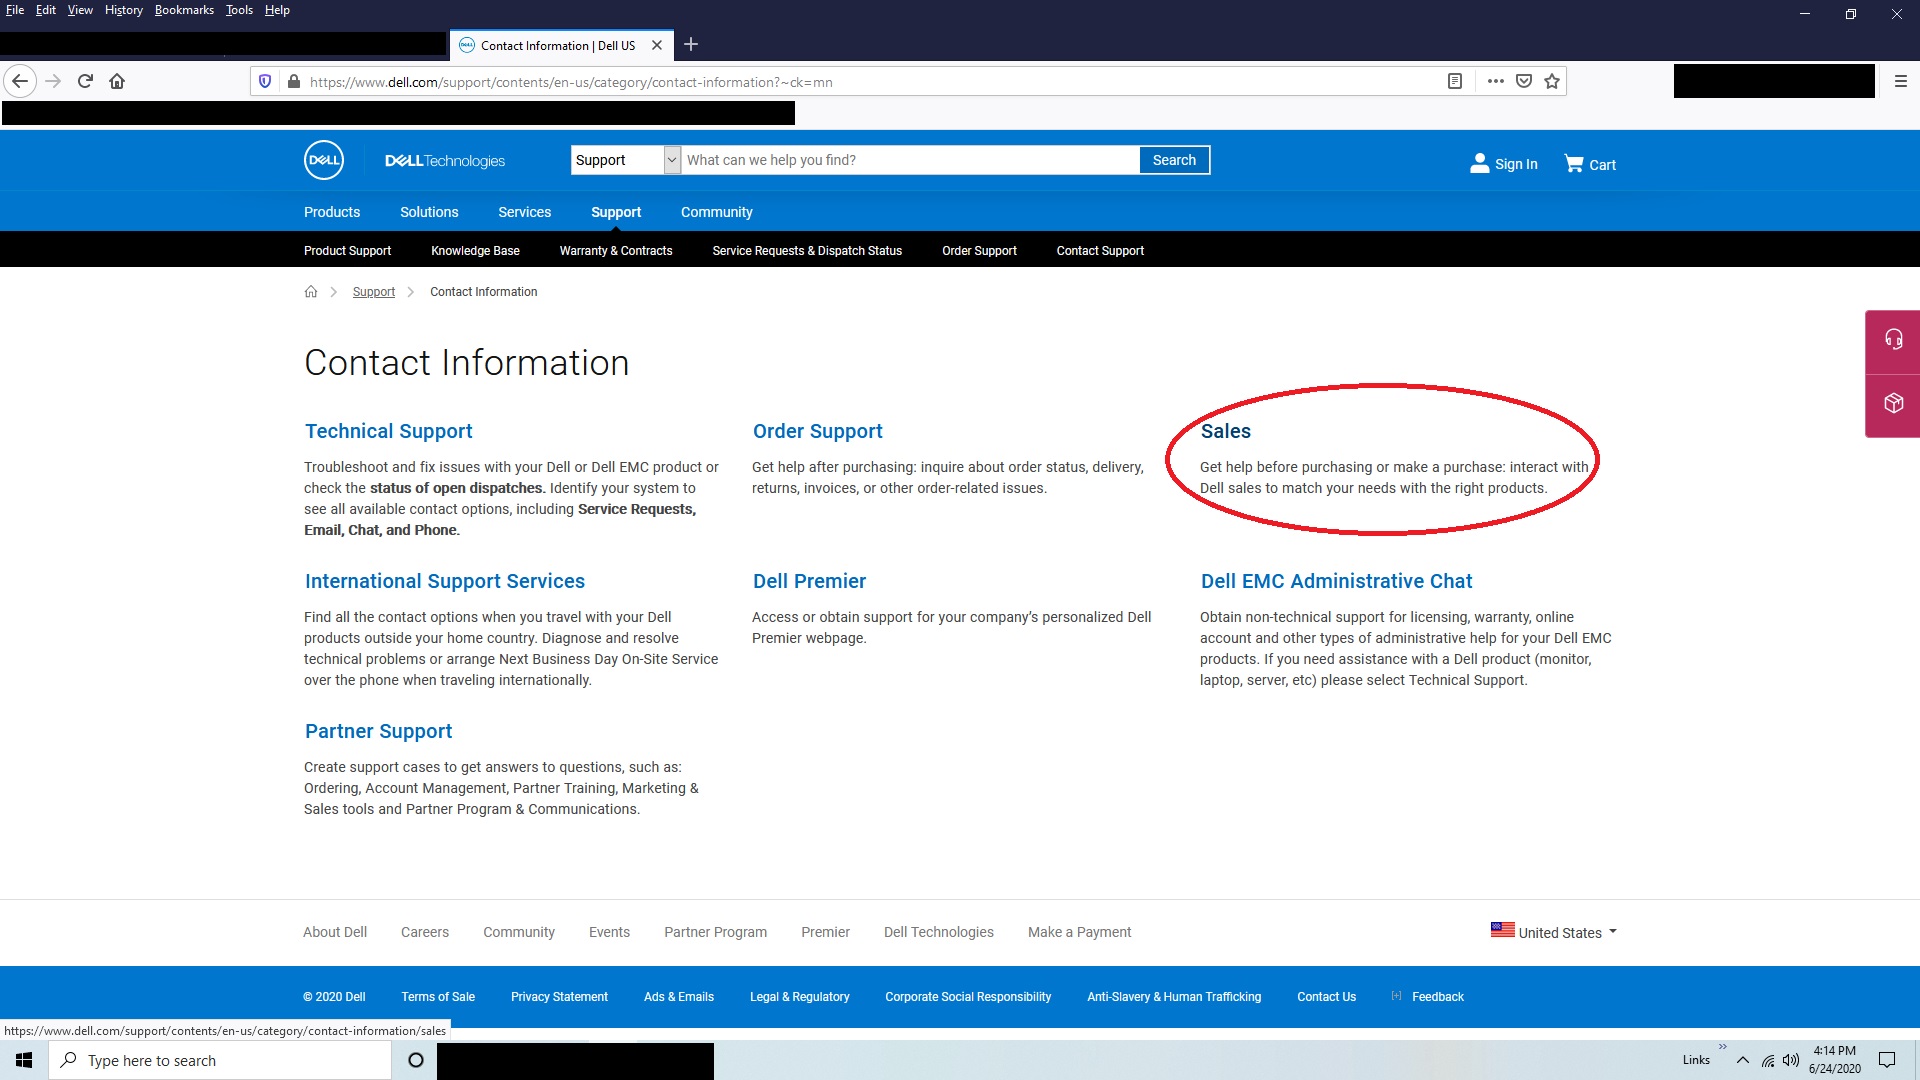
Task: Open tracking protection shield icon
Action: pos(265,82)
